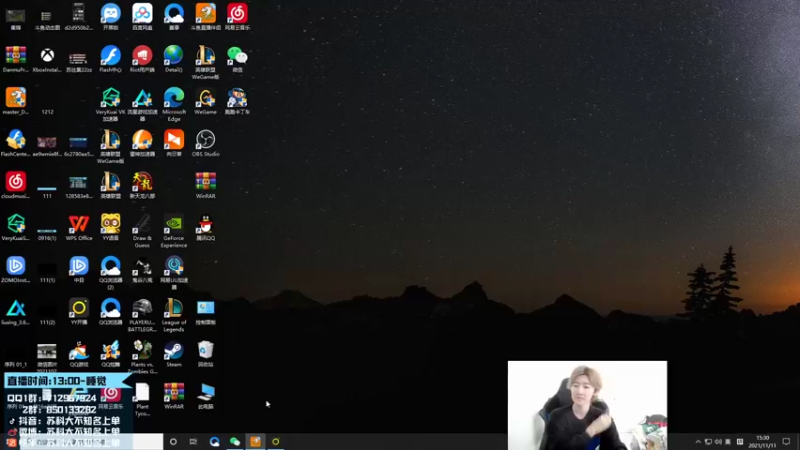This screenshot has height=450, width=800.
Task: Select Plants vs. Zombies shortcut
Action: [142, 357]
